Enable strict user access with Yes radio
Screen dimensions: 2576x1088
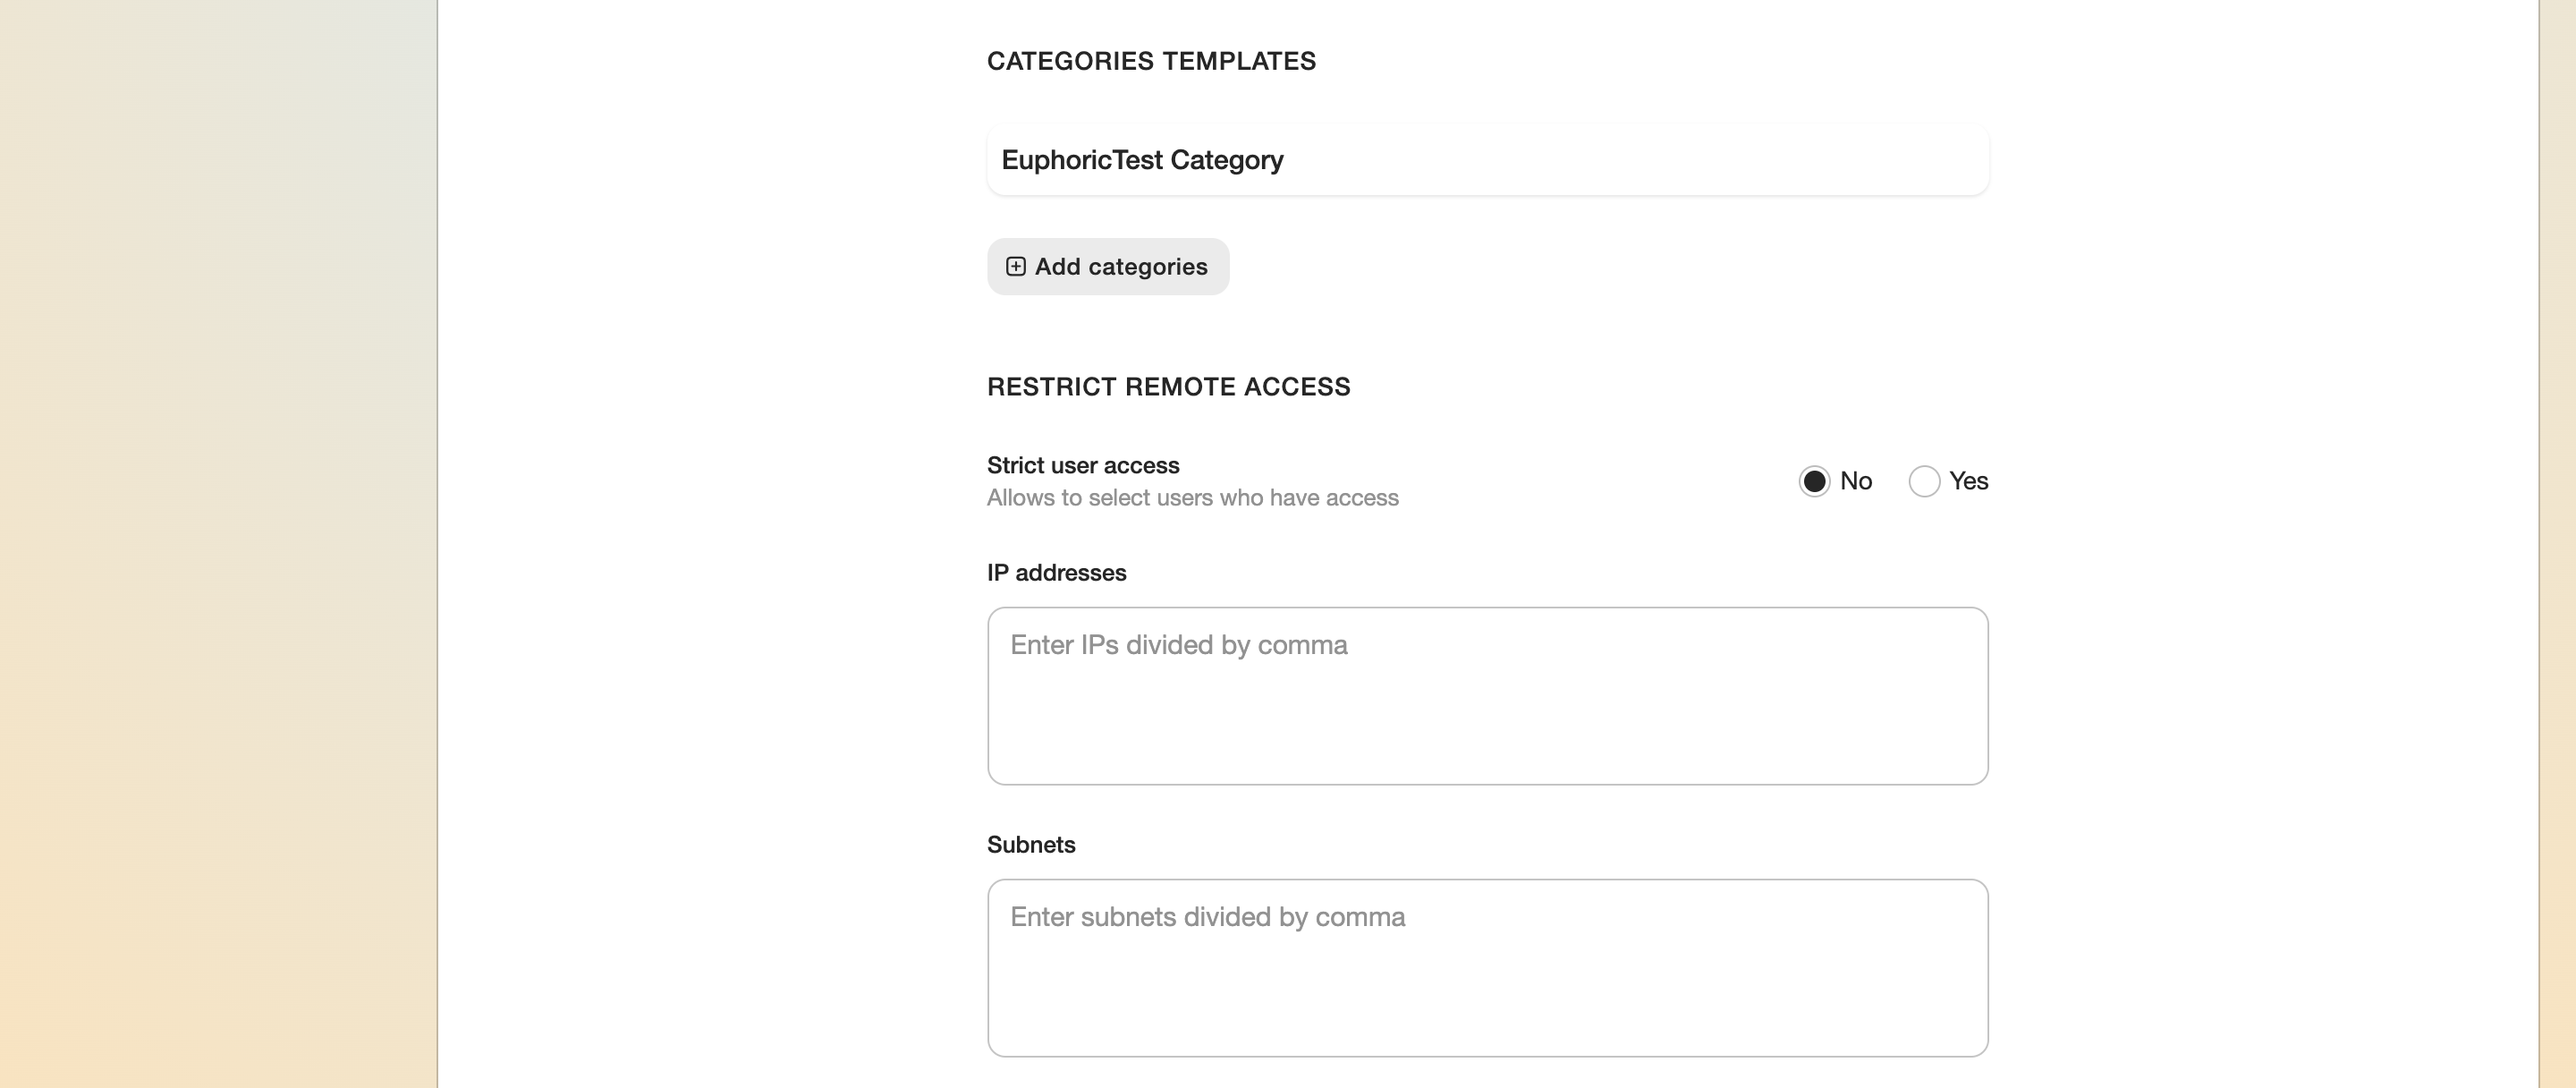[1924, 481]
